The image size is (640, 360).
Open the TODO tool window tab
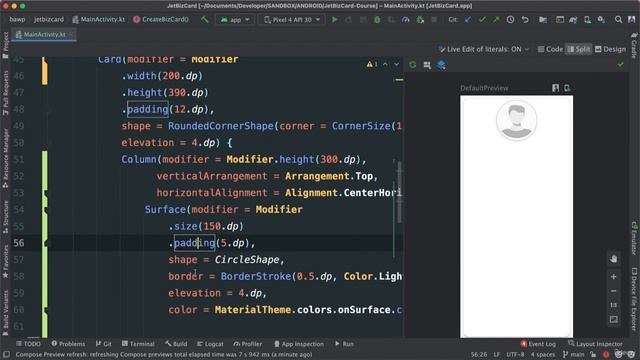[x=29, y=344]
